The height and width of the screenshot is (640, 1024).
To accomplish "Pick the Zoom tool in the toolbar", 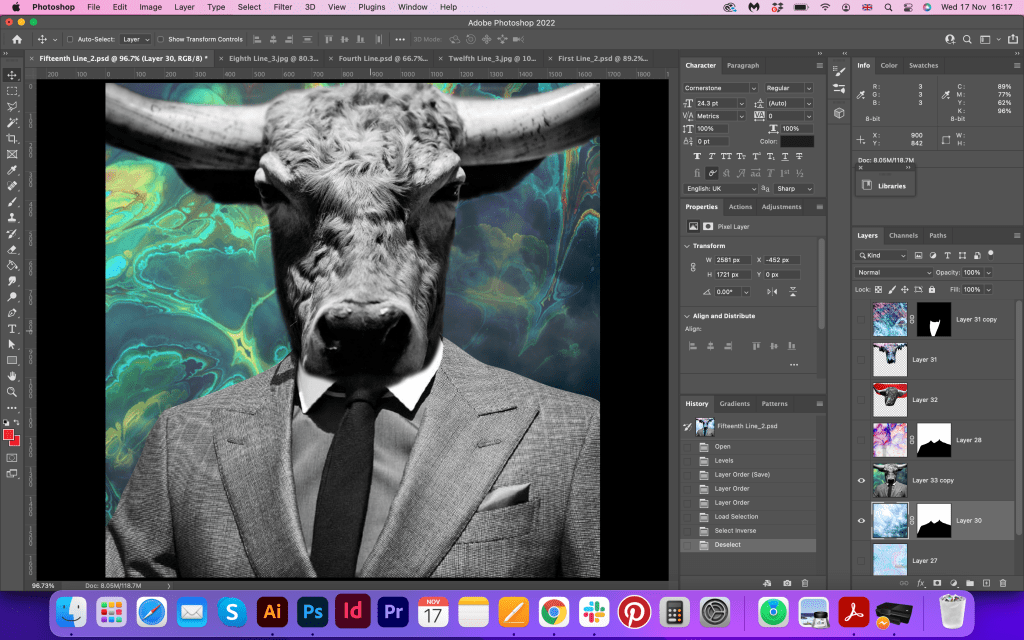I will pyautogui.click(x=12, y=392).
